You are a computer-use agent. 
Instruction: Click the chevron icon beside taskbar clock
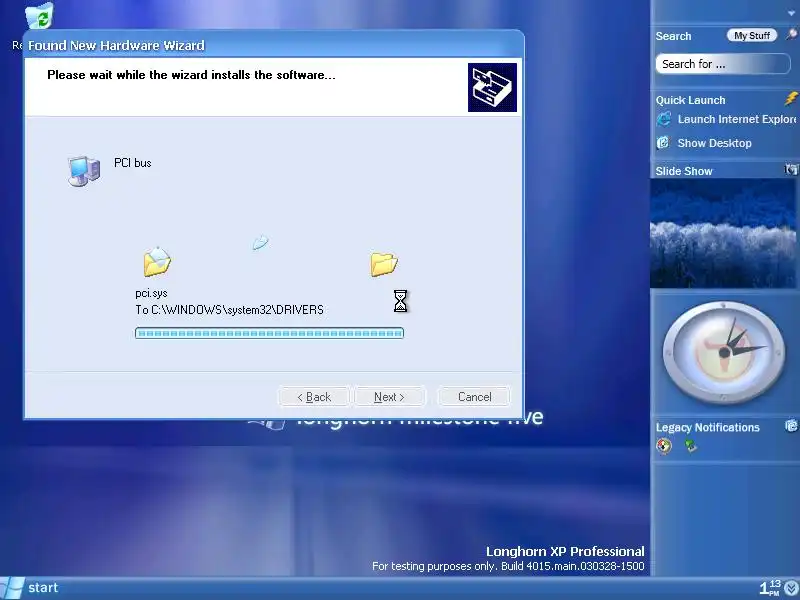791,588
